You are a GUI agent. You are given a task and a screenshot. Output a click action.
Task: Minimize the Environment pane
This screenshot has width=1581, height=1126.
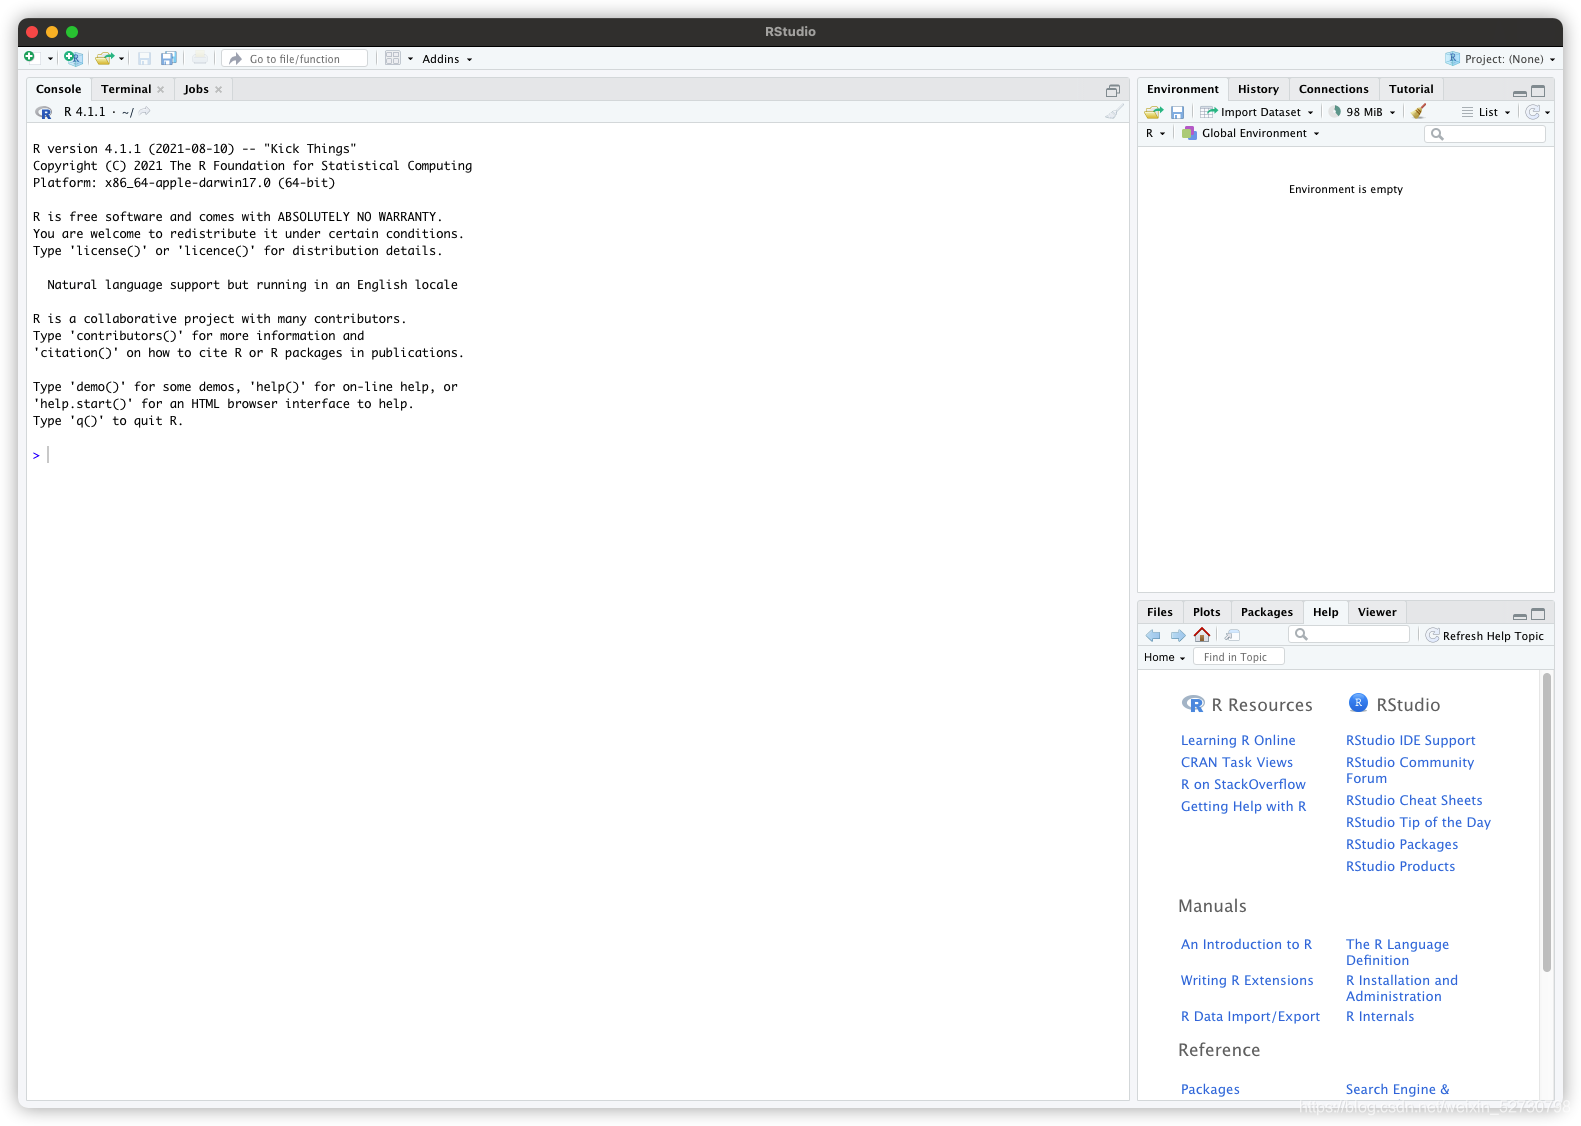point(1520,92)
